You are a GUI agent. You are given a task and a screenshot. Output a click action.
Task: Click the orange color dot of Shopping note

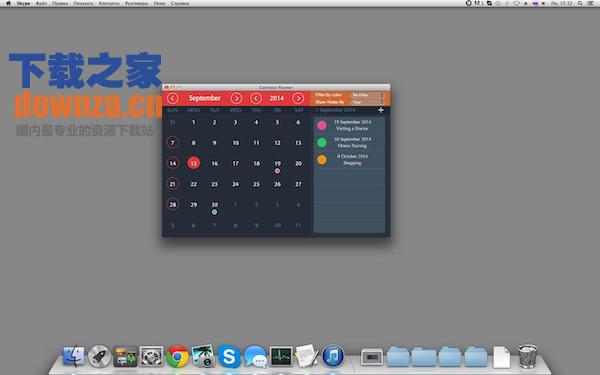[x=322, y=160]
